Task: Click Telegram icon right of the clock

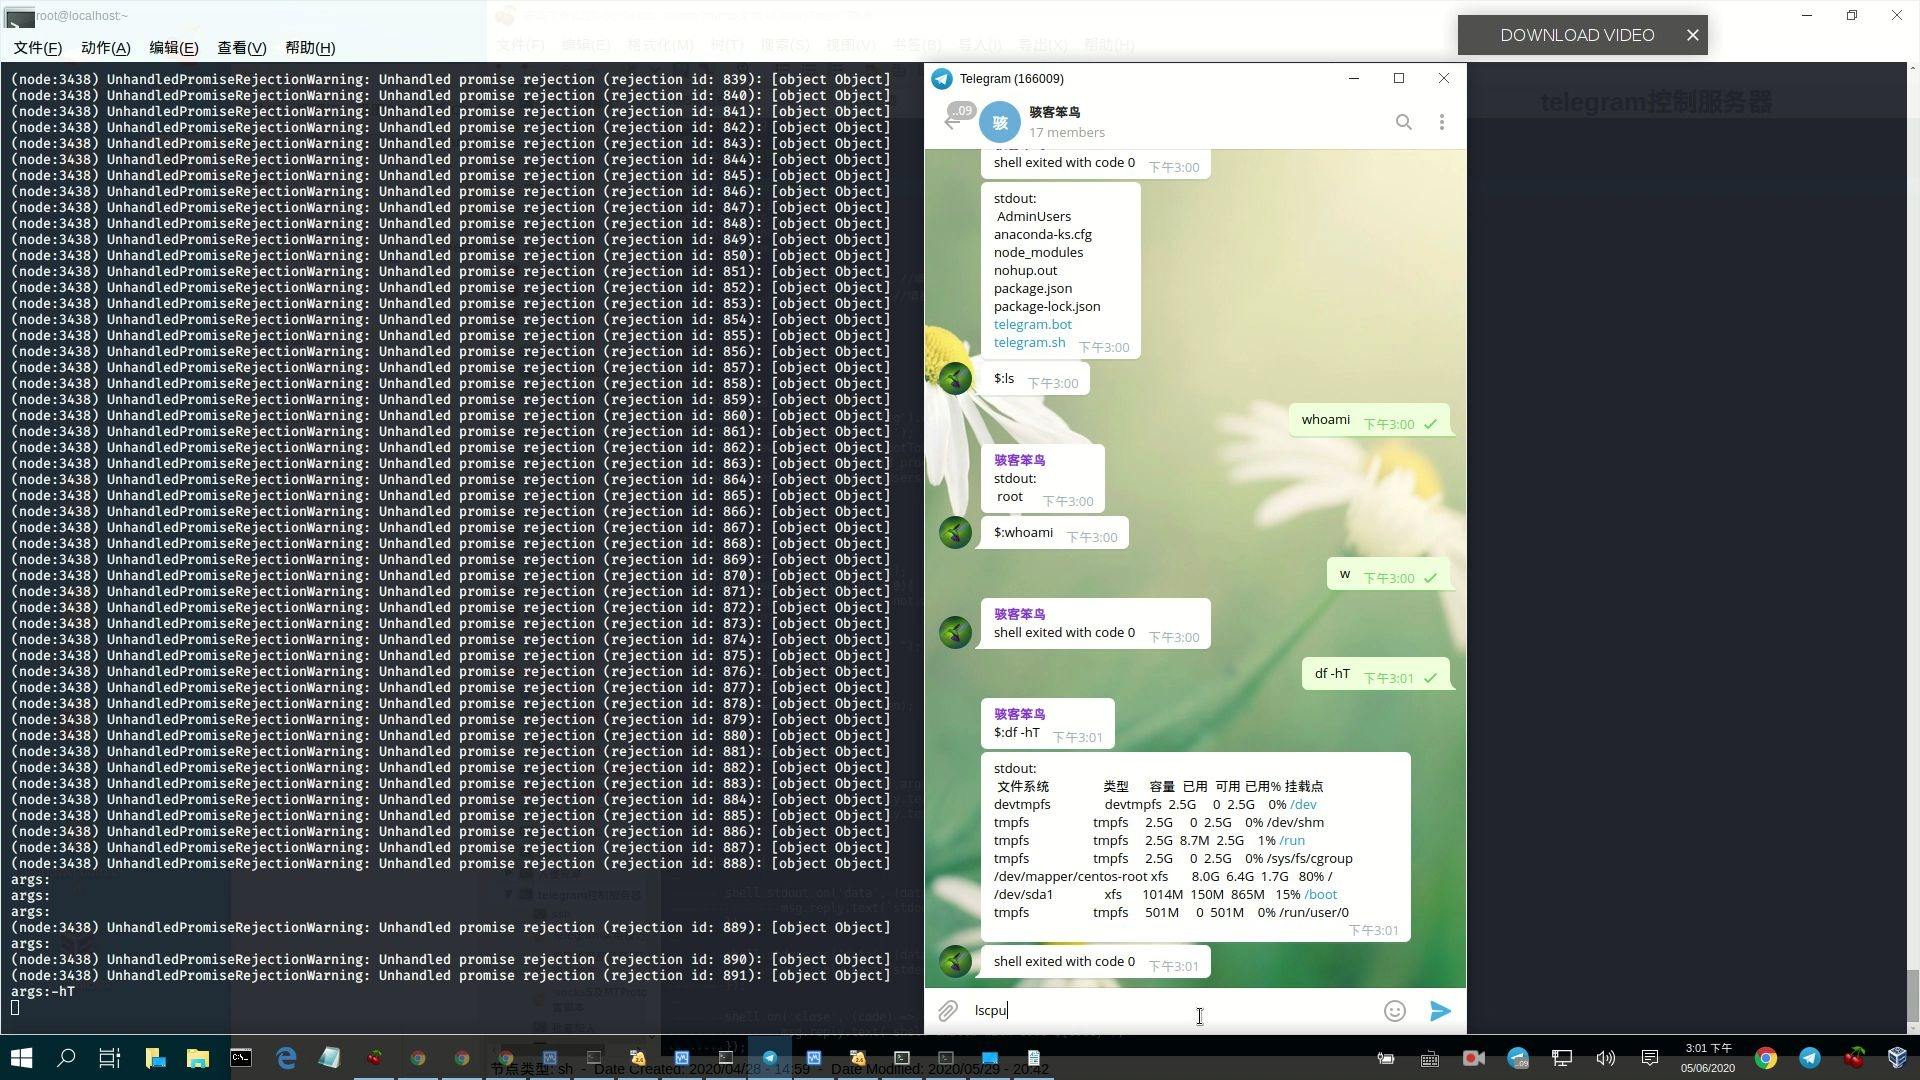Action: 1809,1058
